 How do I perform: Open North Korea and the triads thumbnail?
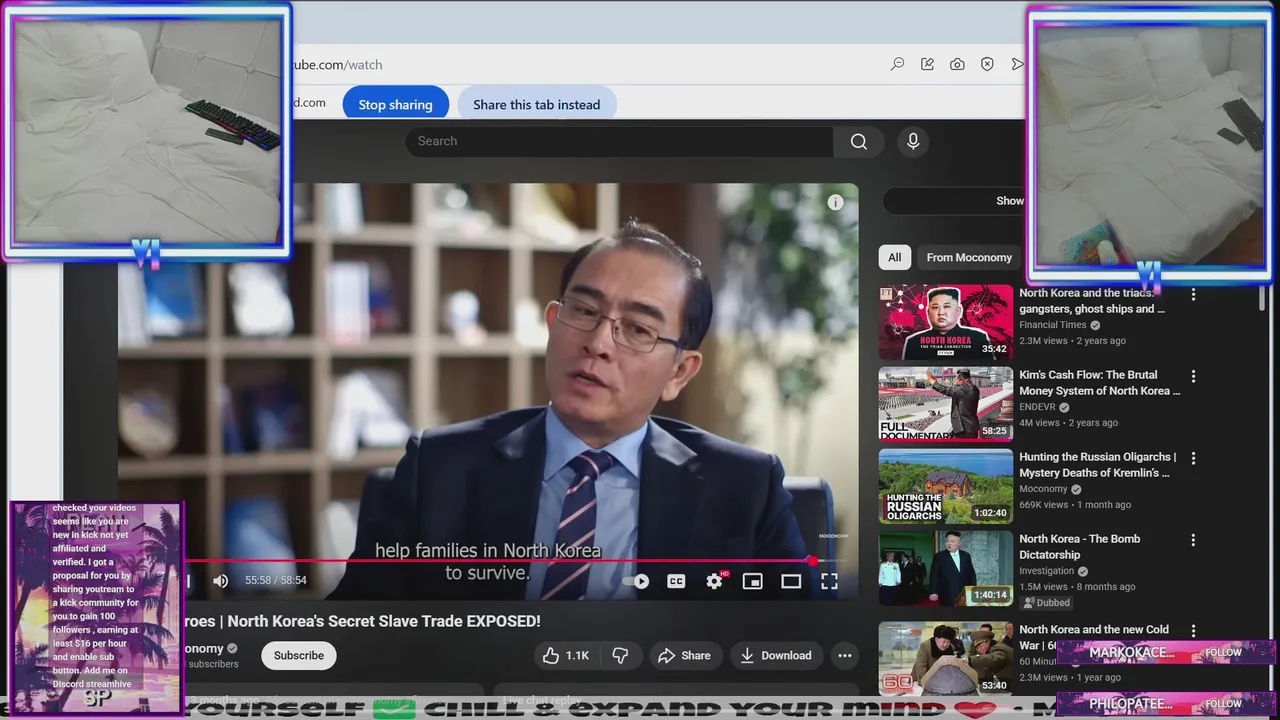coord(946,322)
